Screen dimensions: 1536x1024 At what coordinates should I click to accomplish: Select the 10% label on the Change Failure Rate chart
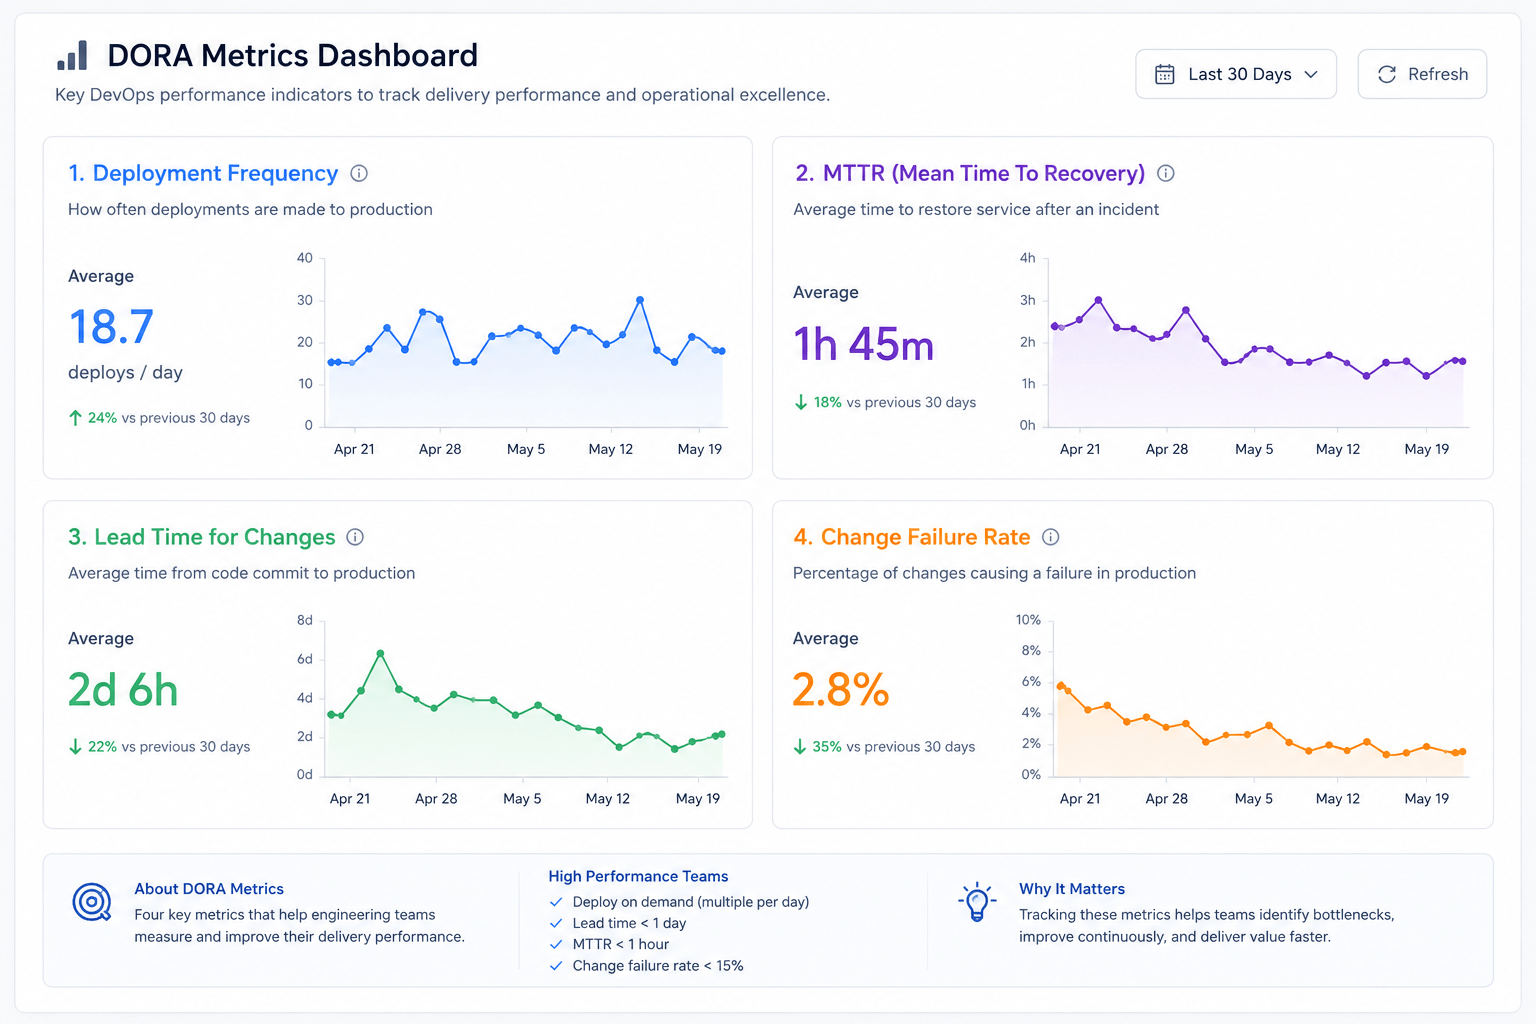(1028, 620)
